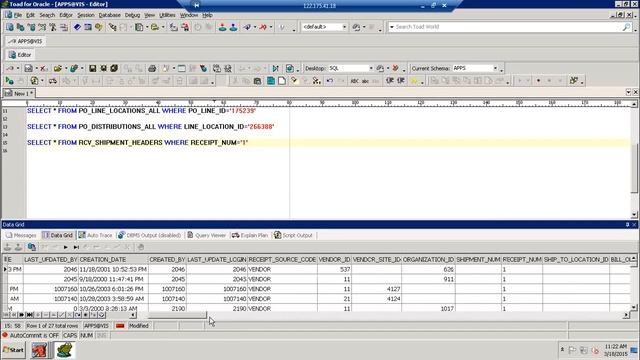Click the step-execute icon left of Desktop label
Viewport: 640px width, 360px height.
pyautogui.click(x=276, y=68)
